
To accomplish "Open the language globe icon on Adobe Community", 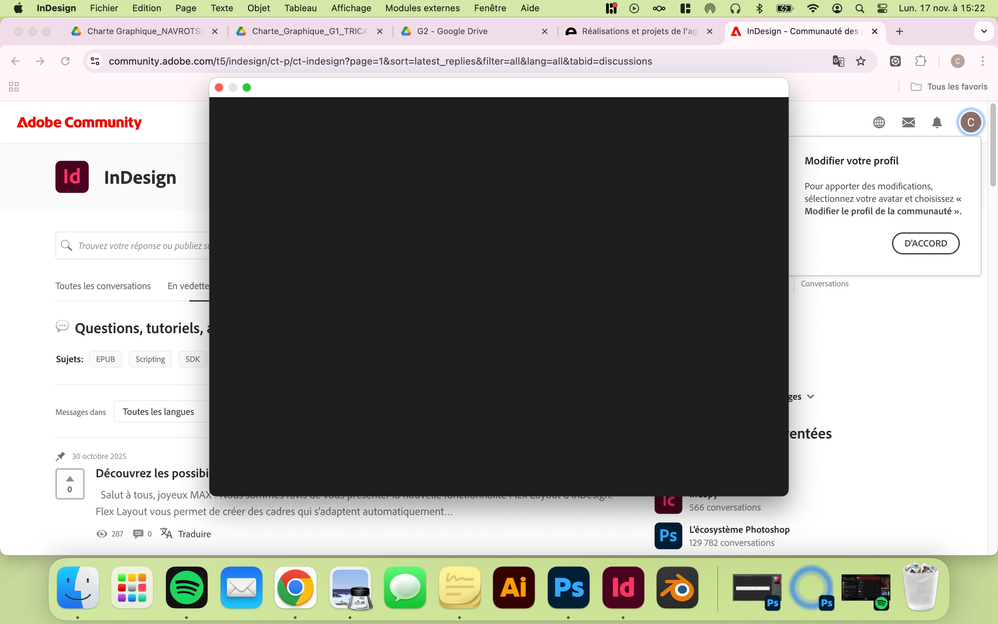I will pos(879,122).
